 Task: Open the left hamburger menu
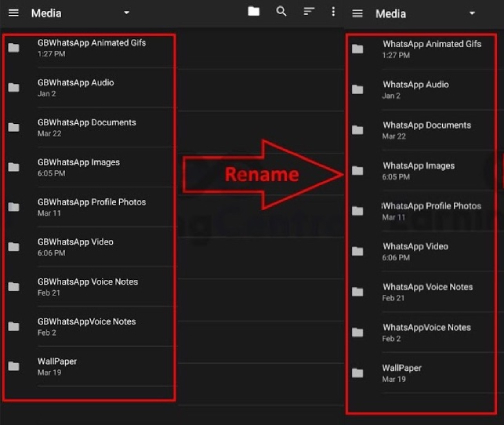pyautogui.click(x=14, y=13)
